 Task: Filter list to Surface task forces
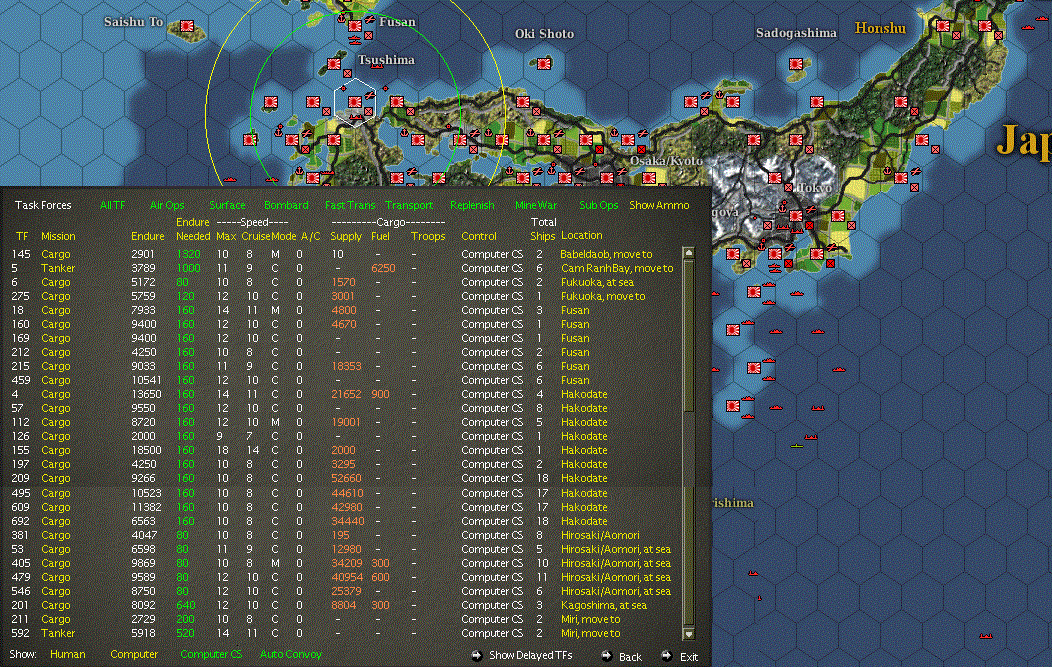pos(227,205)
